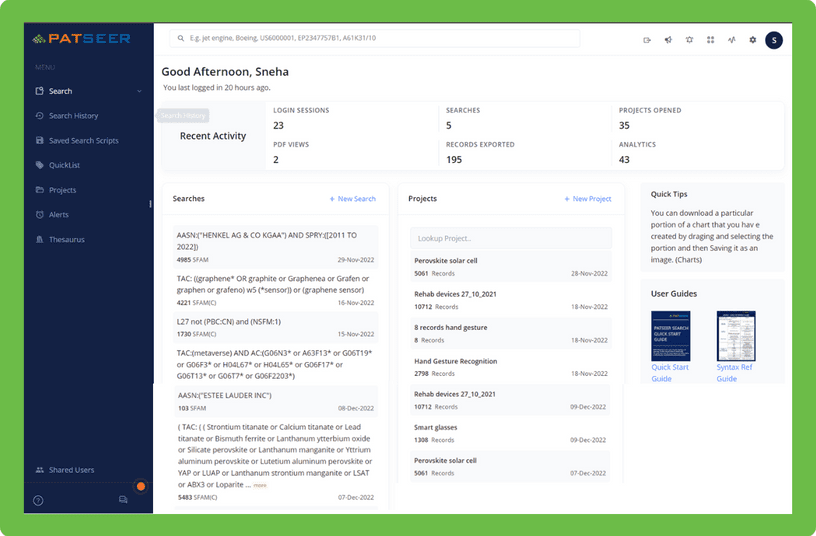
Task: Open the TAC:(metaverse) search entry
Action: coord(275,364)
